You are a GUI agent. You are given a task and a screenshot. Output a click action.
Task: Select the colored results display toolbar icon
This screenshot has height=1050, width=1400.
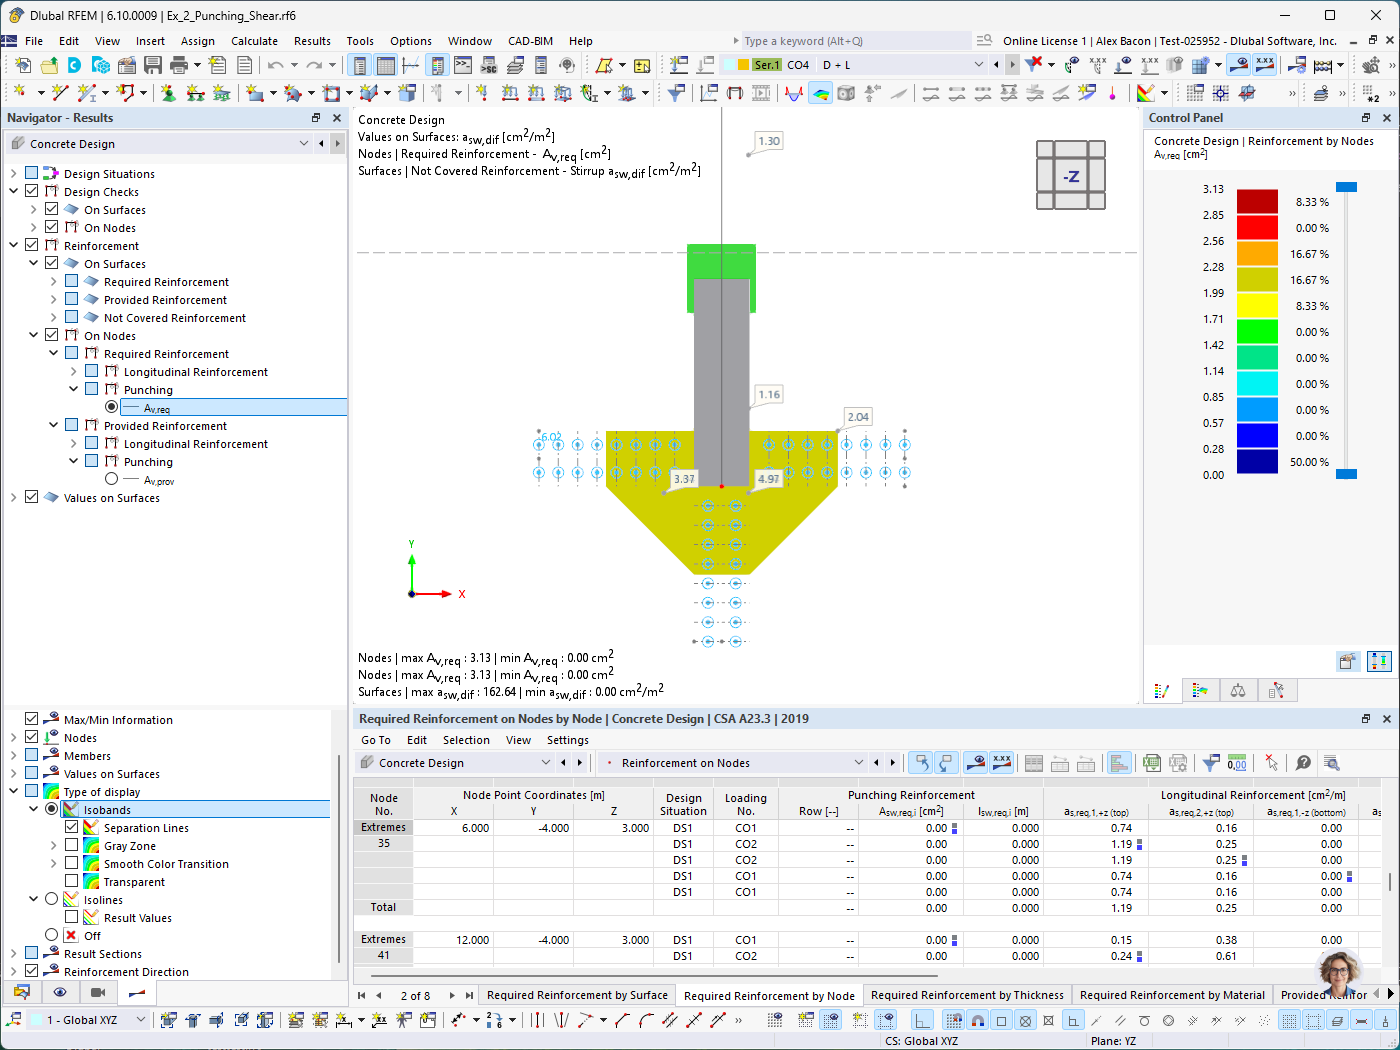click(978, 762)
